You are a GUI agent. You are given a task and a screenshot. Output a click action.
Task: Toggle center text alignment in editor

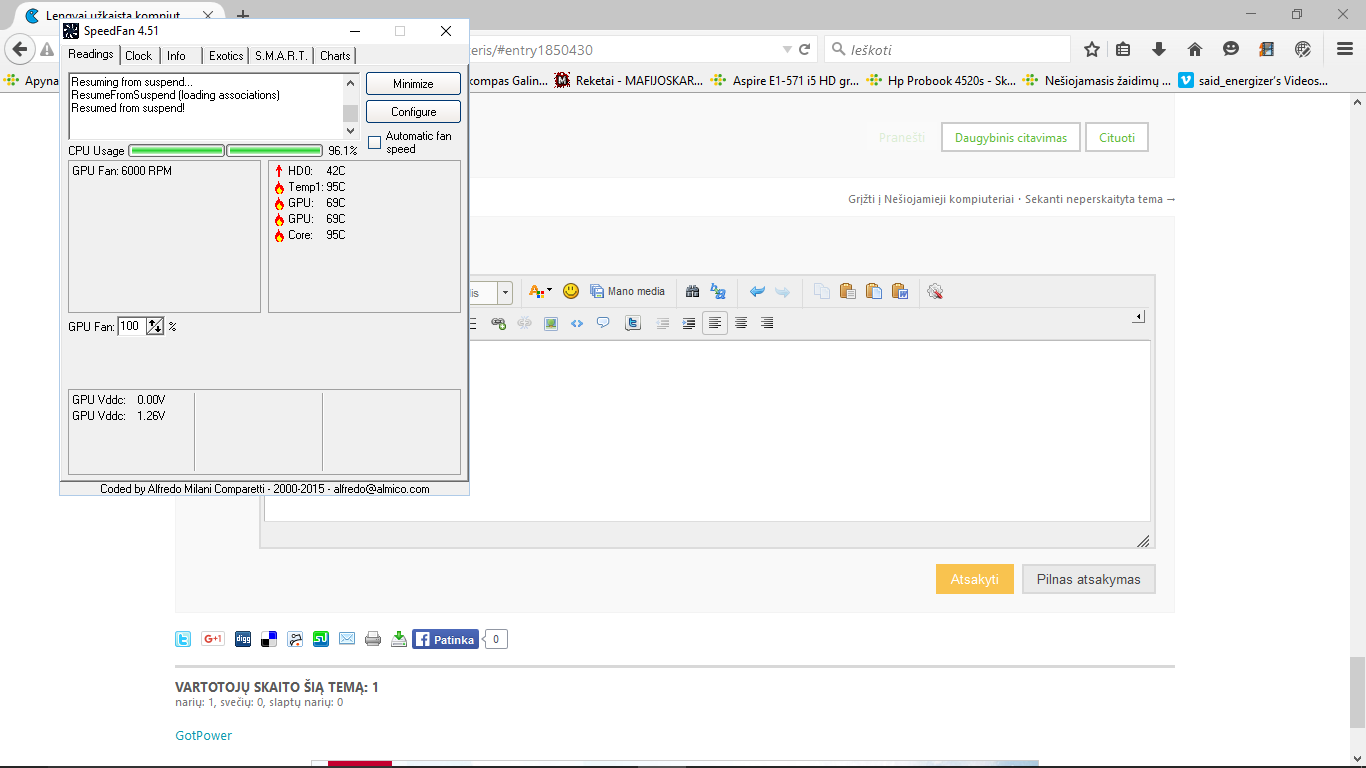[x=741, y=323]
